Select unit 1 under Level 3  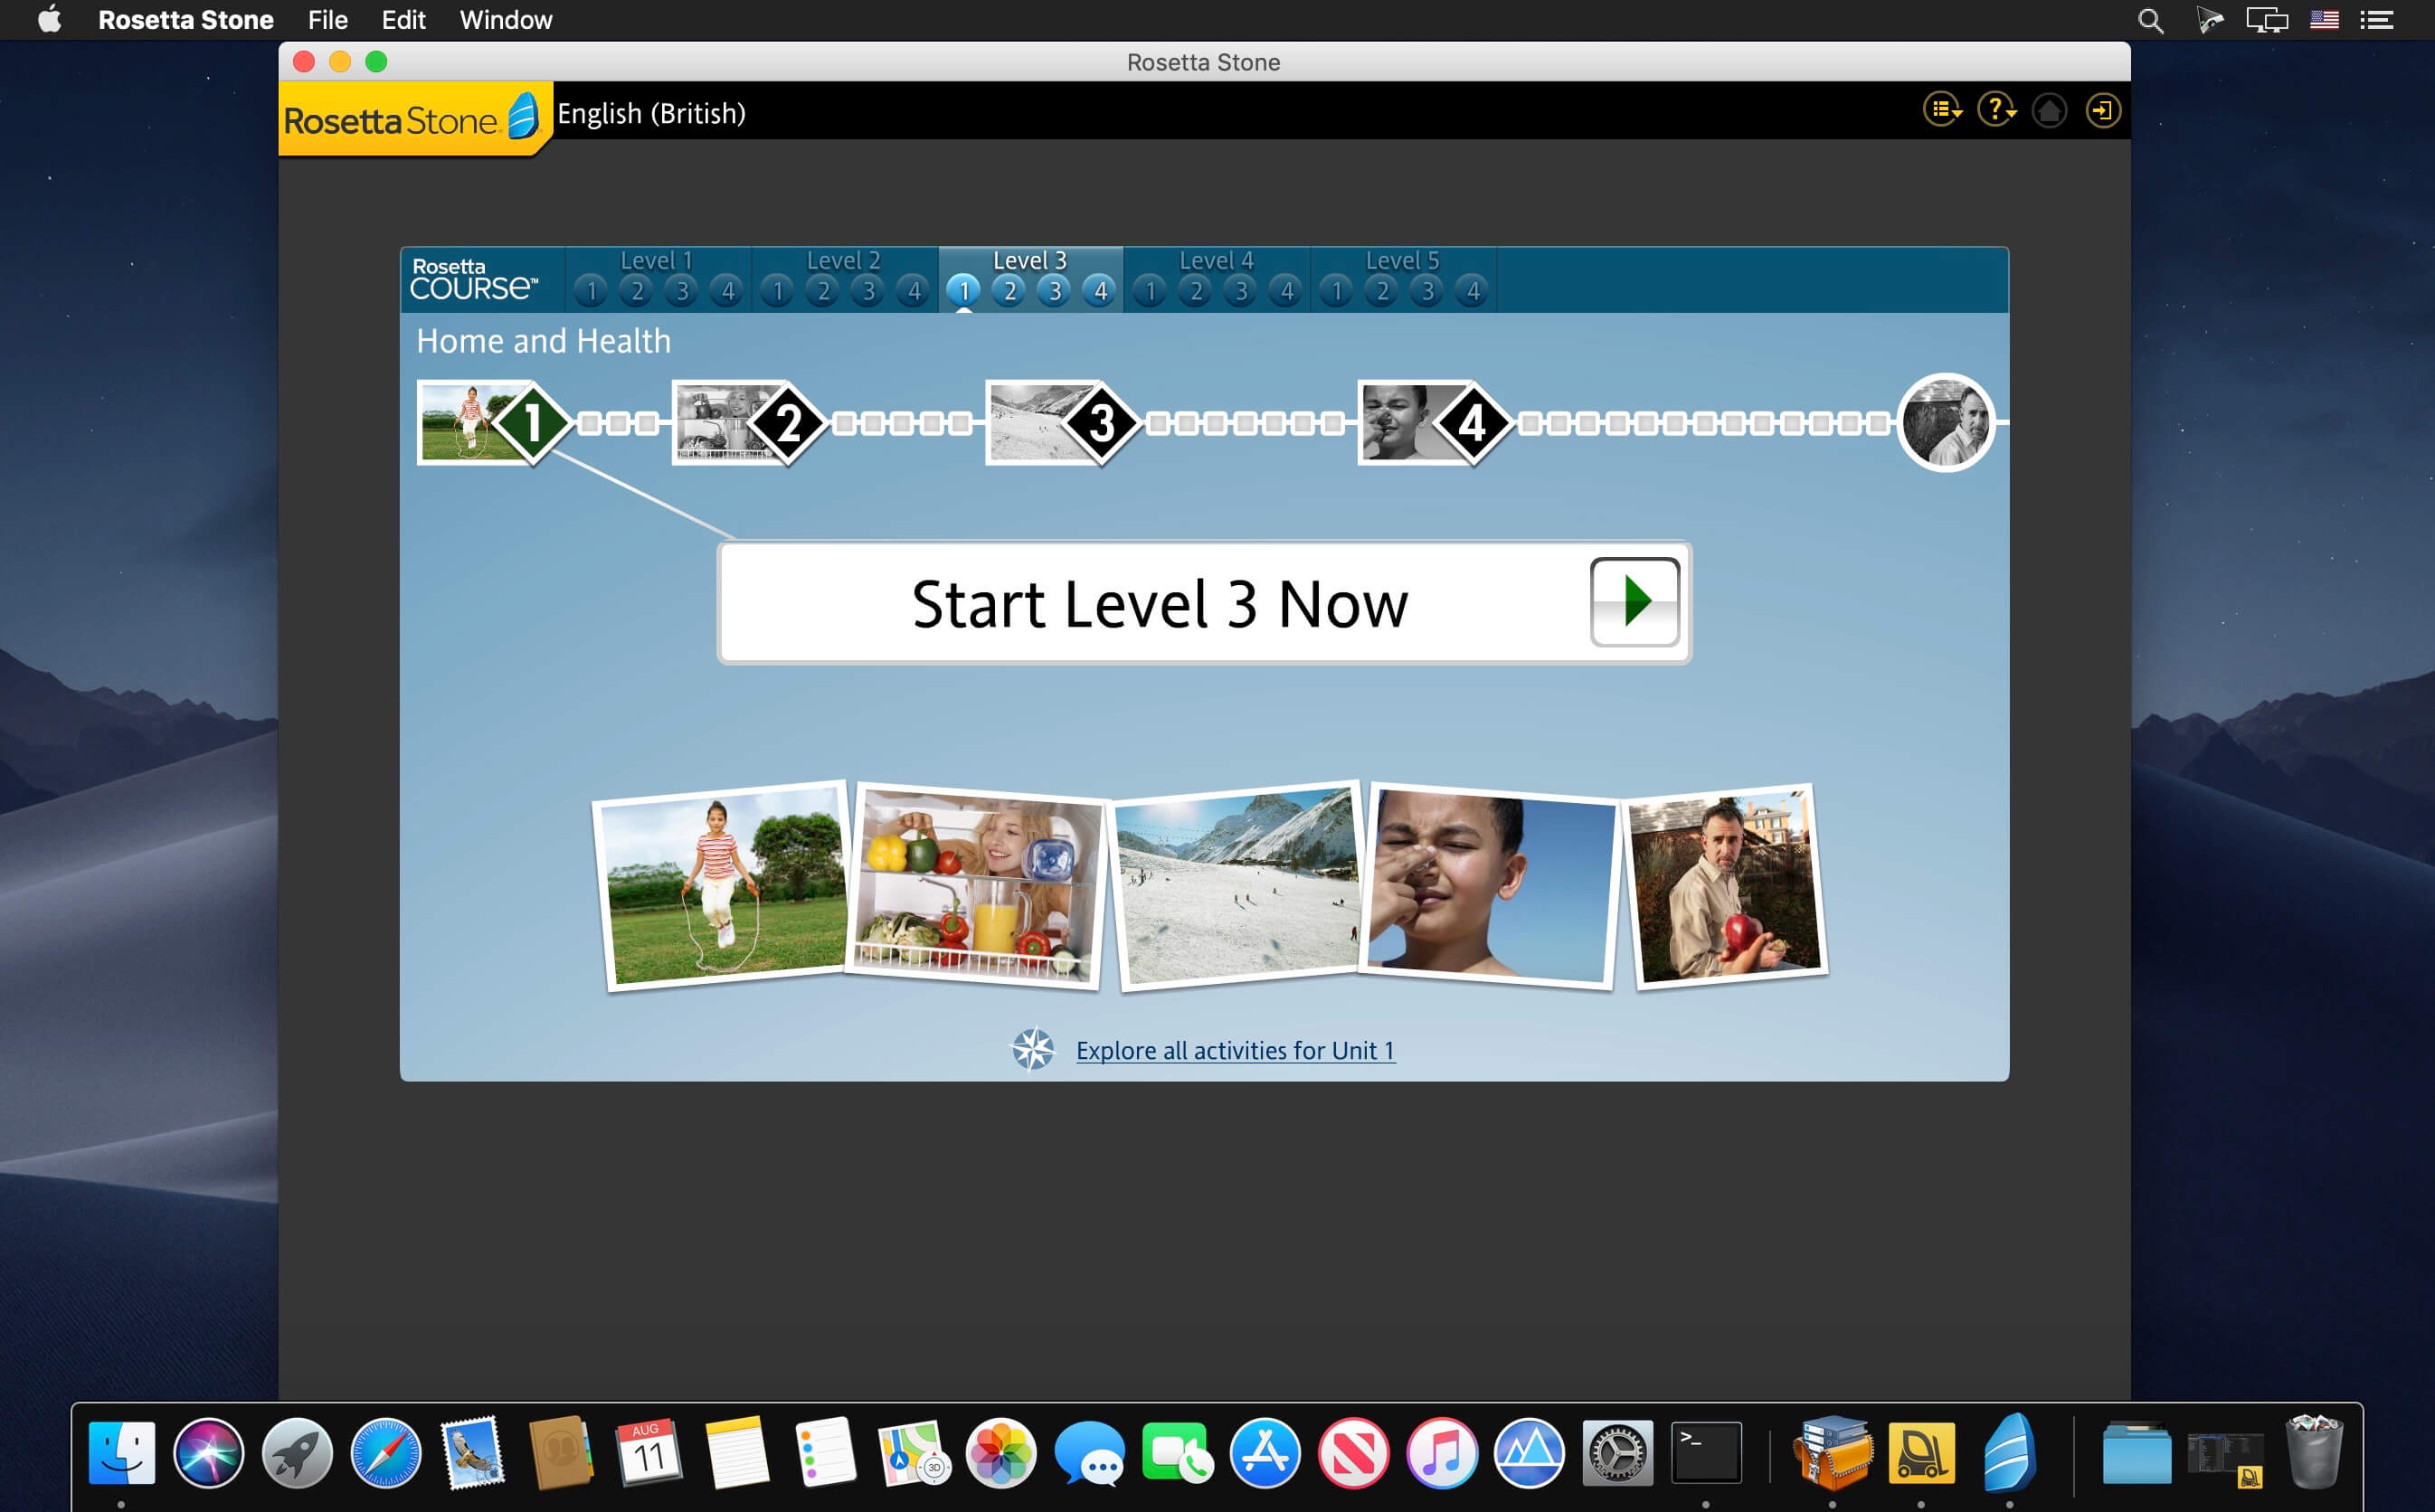click(964, 291)
